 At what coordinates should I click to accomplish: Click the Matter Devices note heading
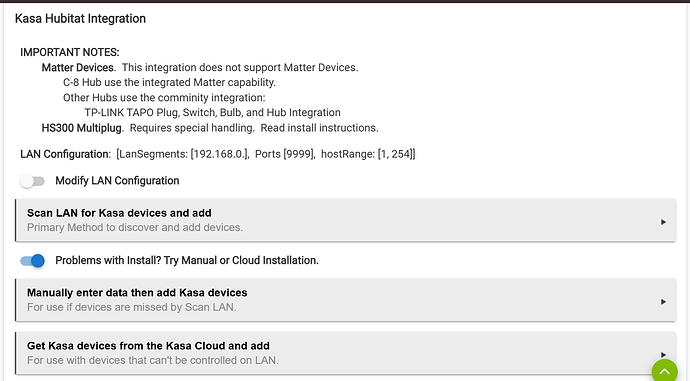pyautogui.click(x=79, y=67)
